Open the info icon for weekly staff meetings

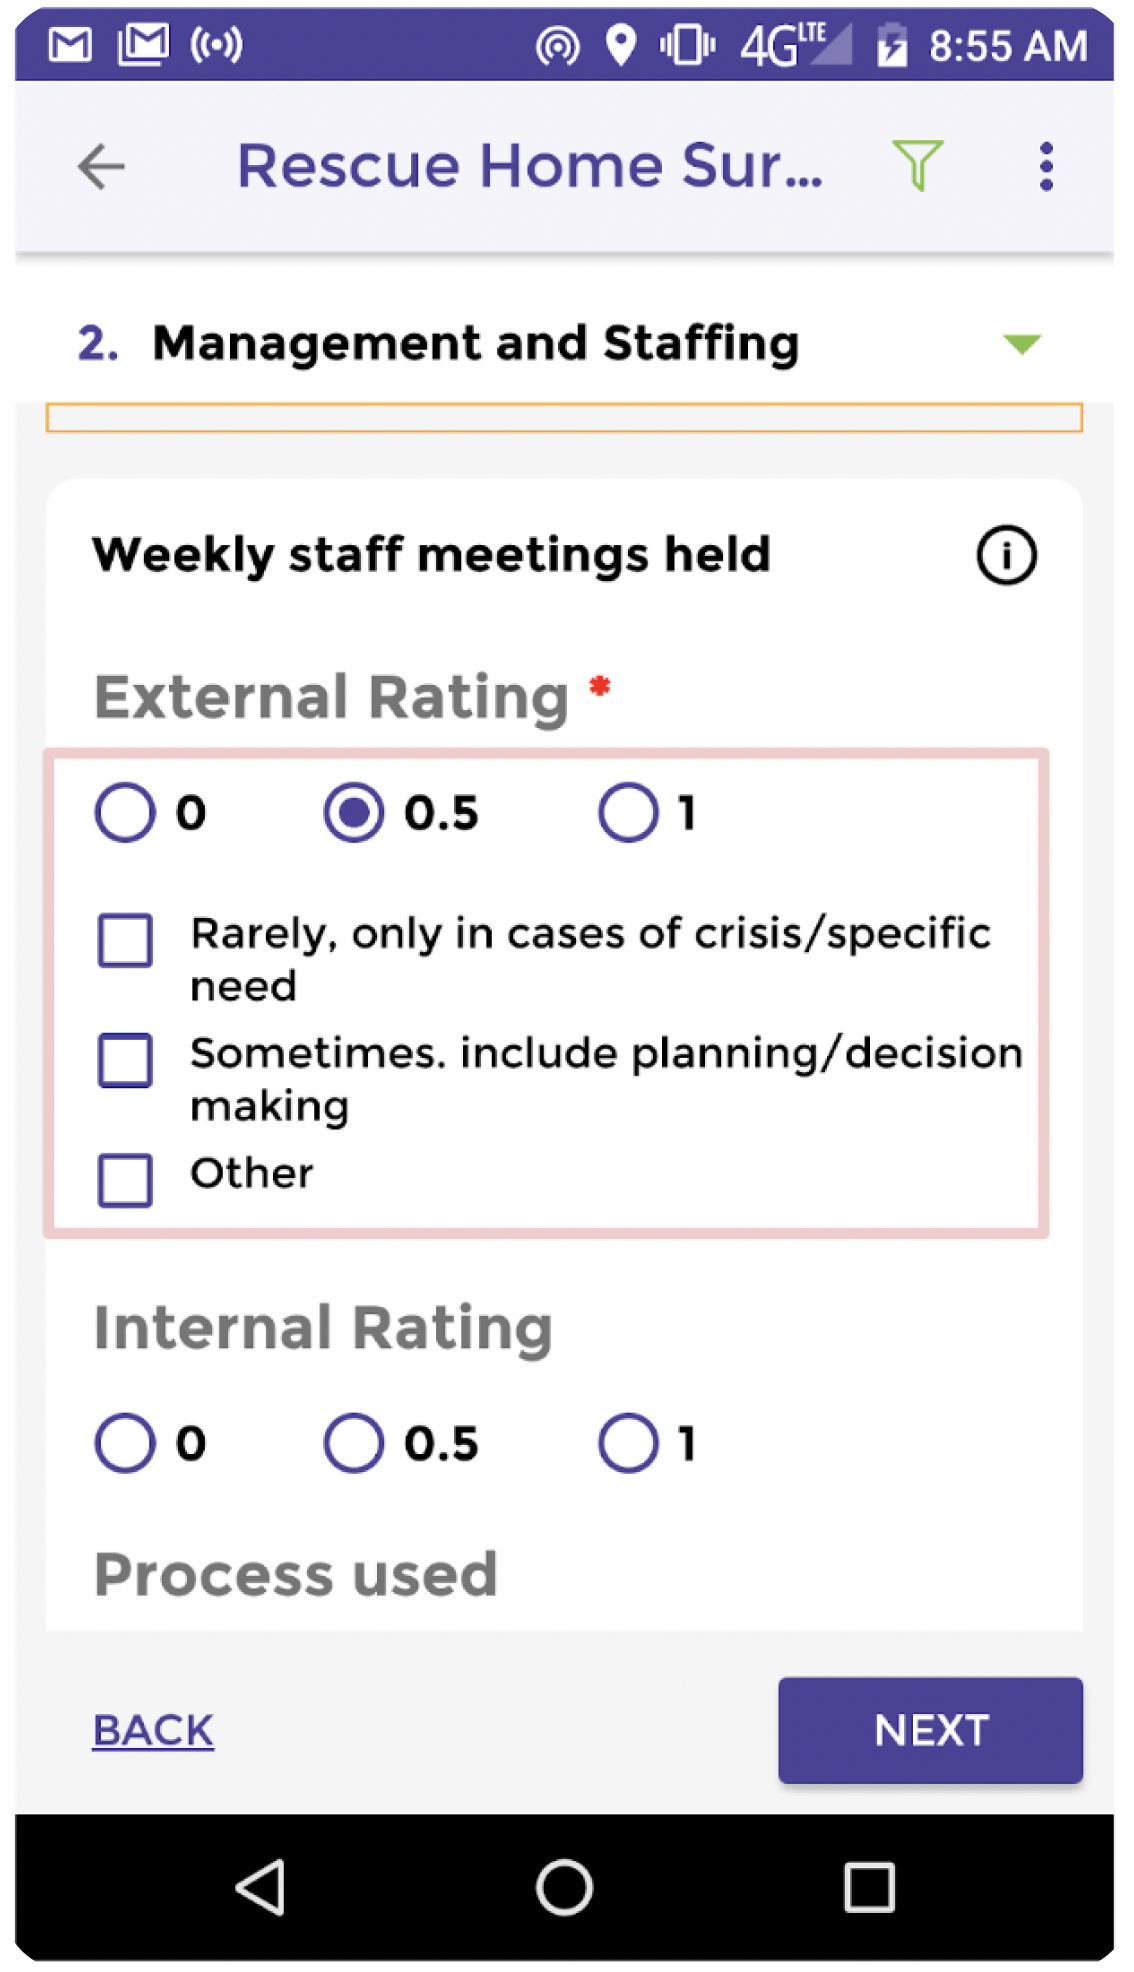[x=1008, y=554]
